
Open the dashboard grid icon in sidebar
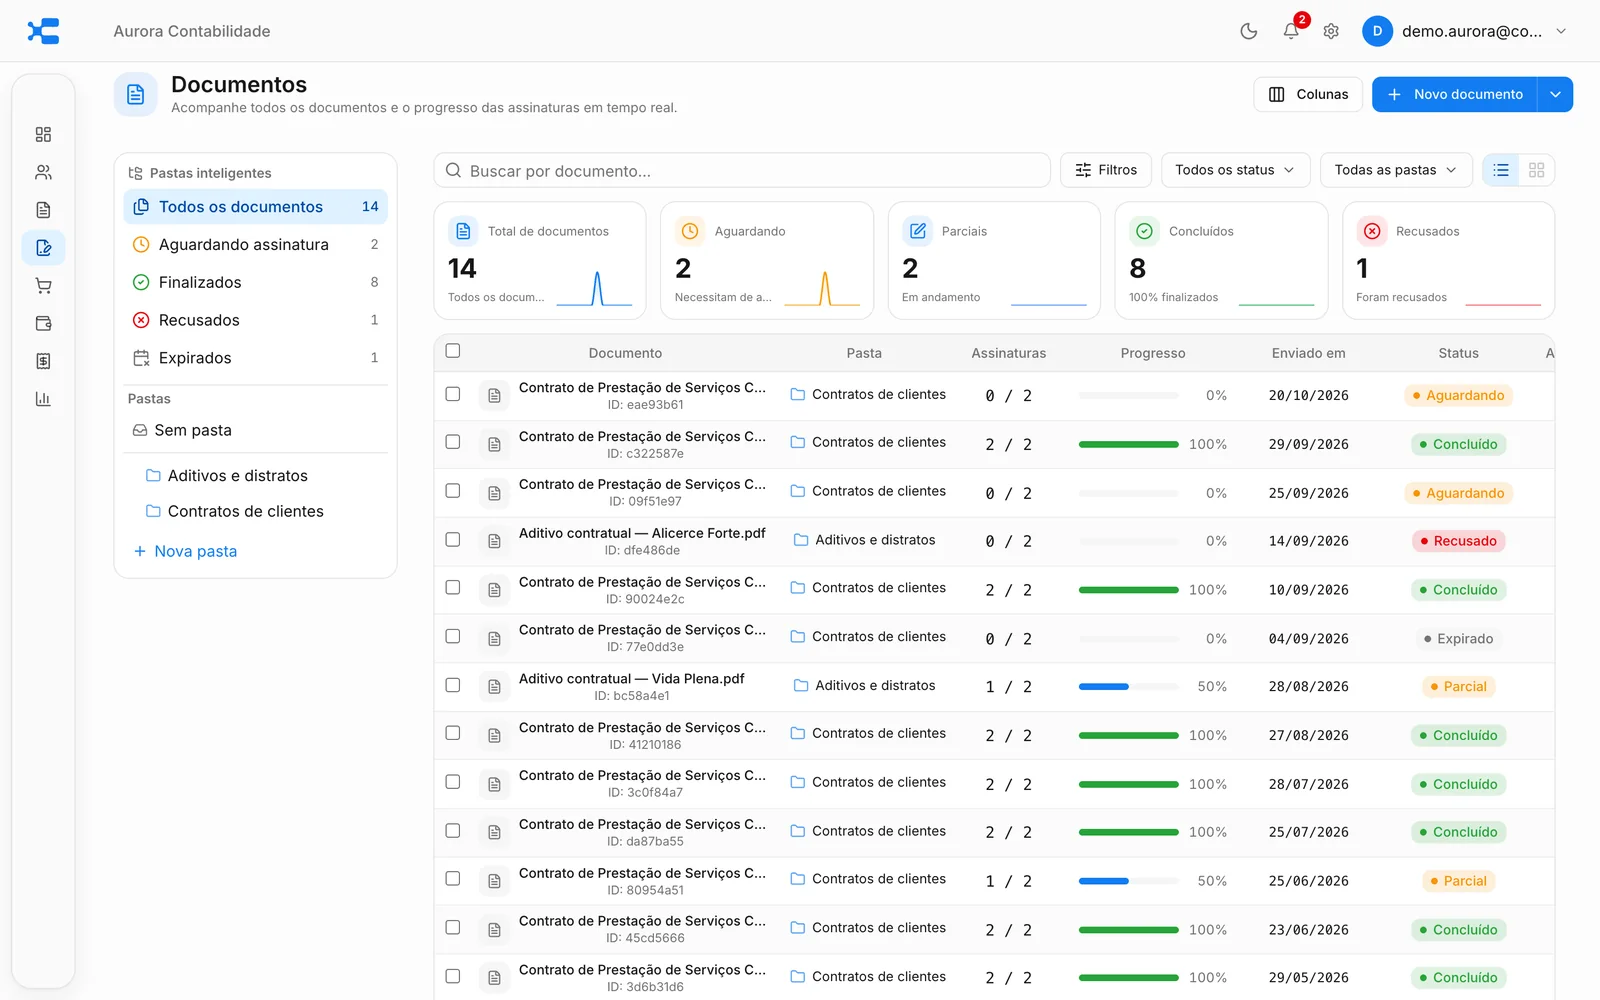click(43, 134)
